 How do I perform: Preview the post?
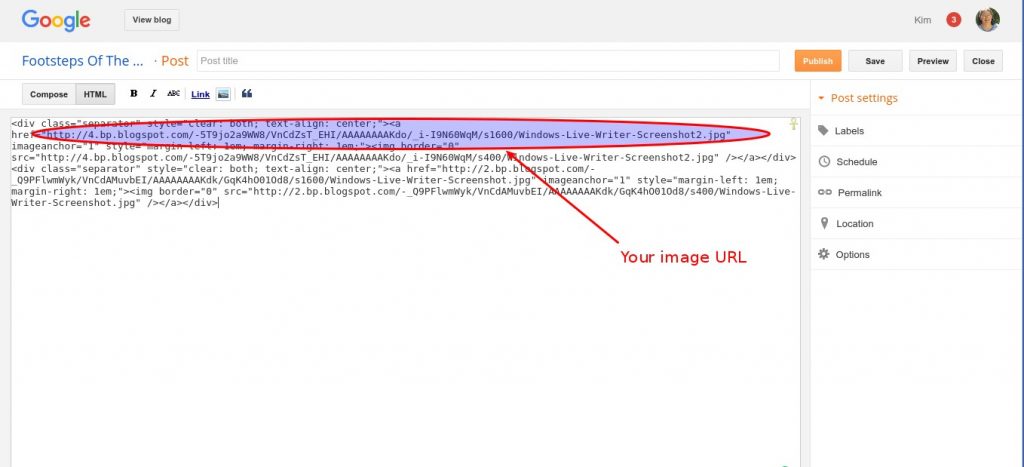pos(933,61)
